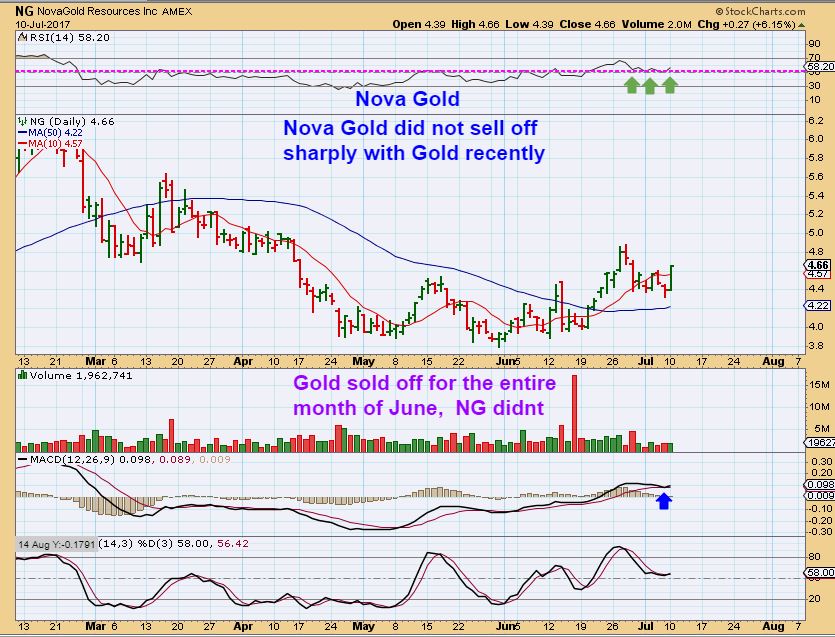This screenshot has height=637, width=835.
Task: Click the MA(50) 4.22 legend entry
Action: pos(51,133)
